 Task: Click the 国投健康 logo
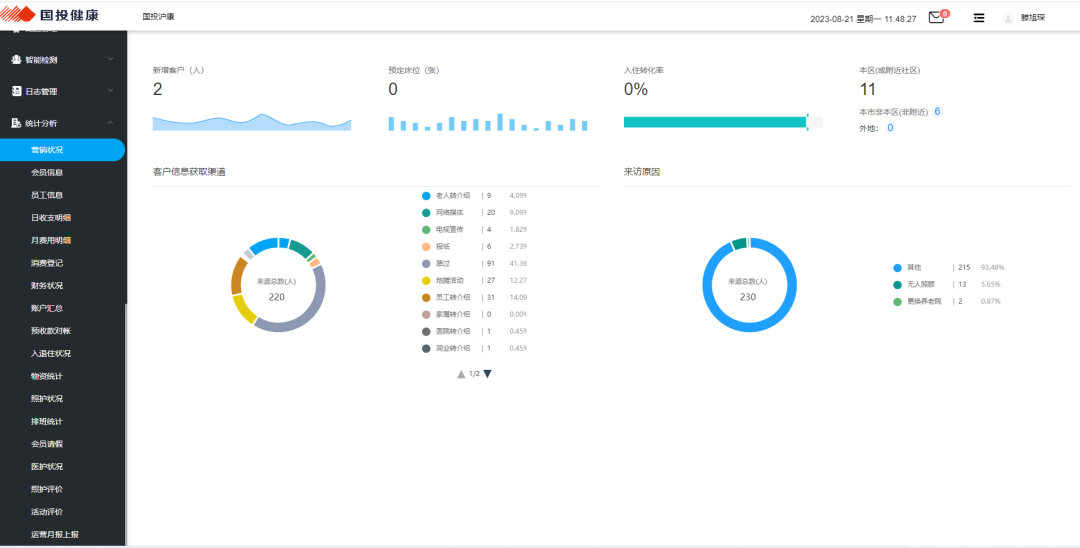(x=50, y=14)
